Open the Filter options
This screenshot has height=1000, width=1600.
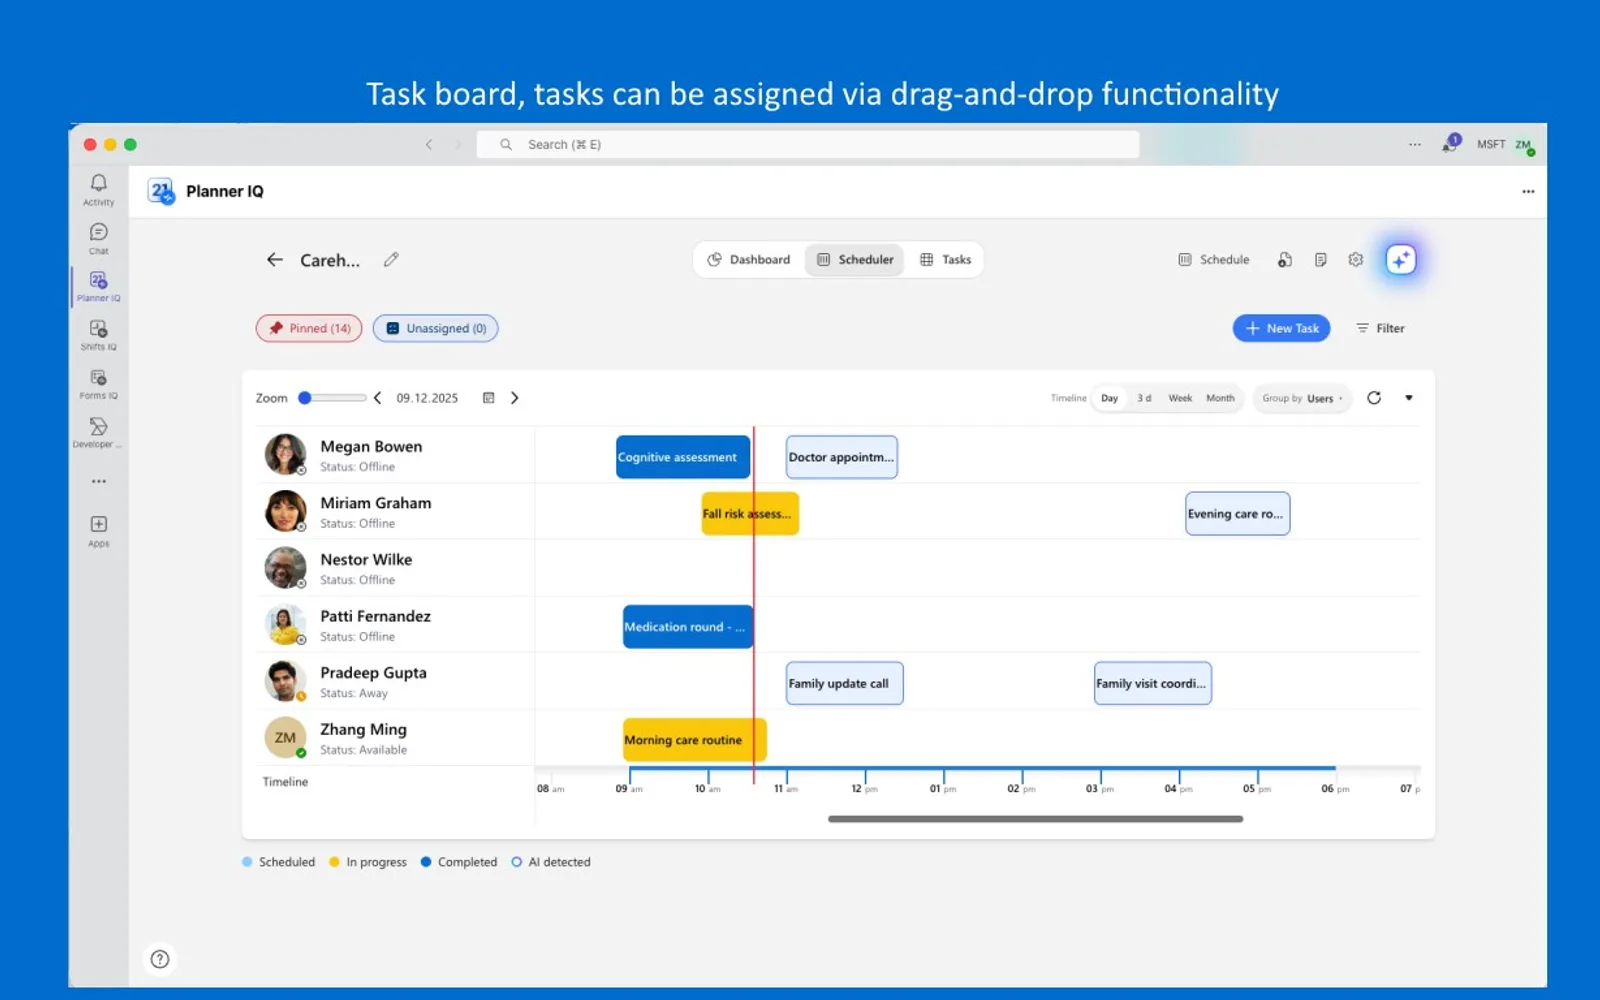(1380, 328)
